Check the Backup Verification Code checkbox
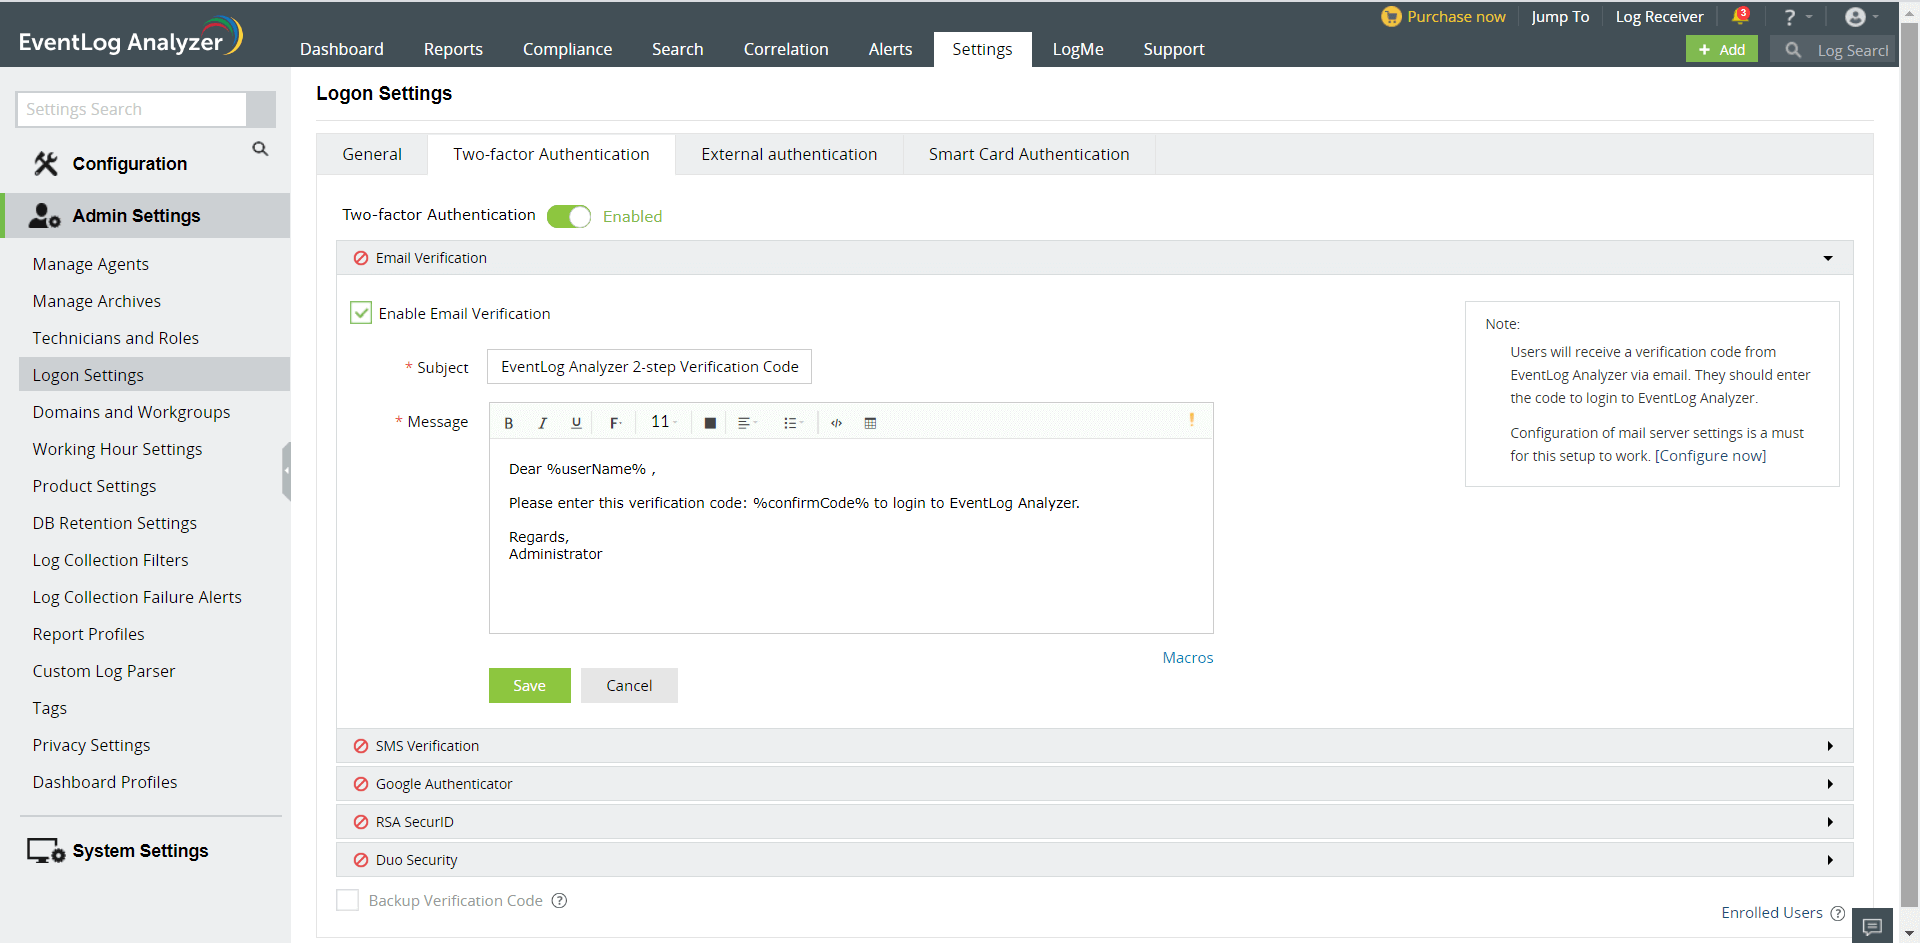1920x943 pixels. coord(348,900)
